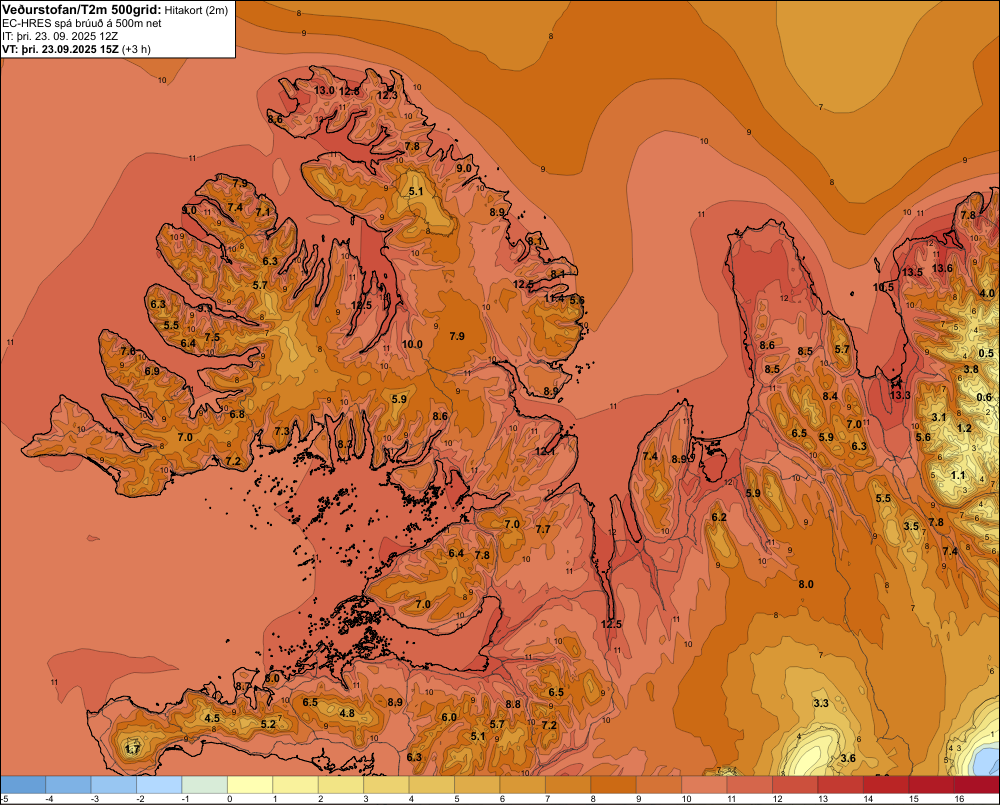
Task: Click the dark blue swatch between -5 and -4
Action: pos(23,784)
